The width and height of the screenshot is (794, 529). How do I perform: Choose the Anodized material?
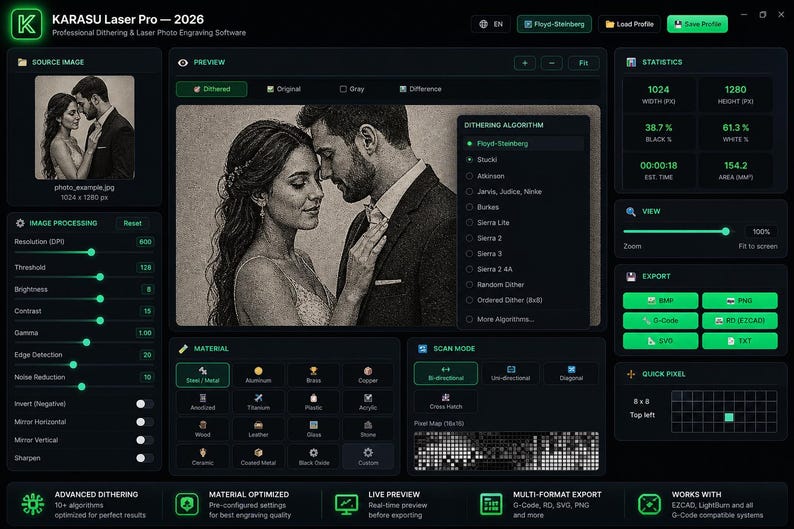203,402
